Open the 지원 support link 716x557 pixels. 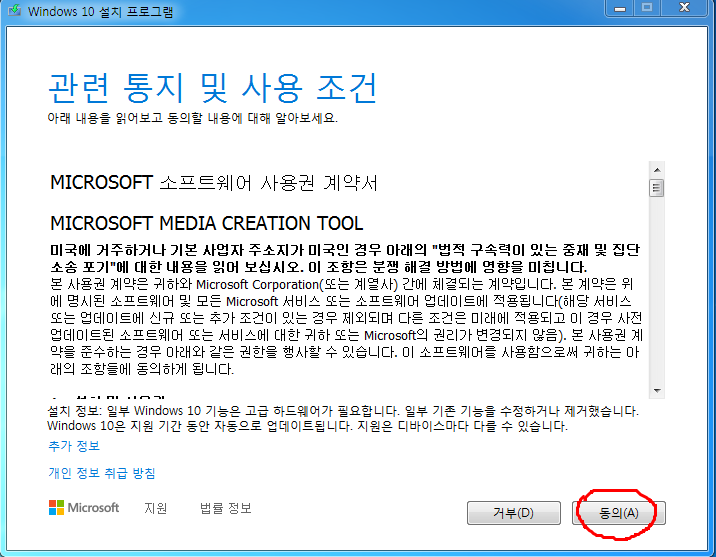coord(156,508)
